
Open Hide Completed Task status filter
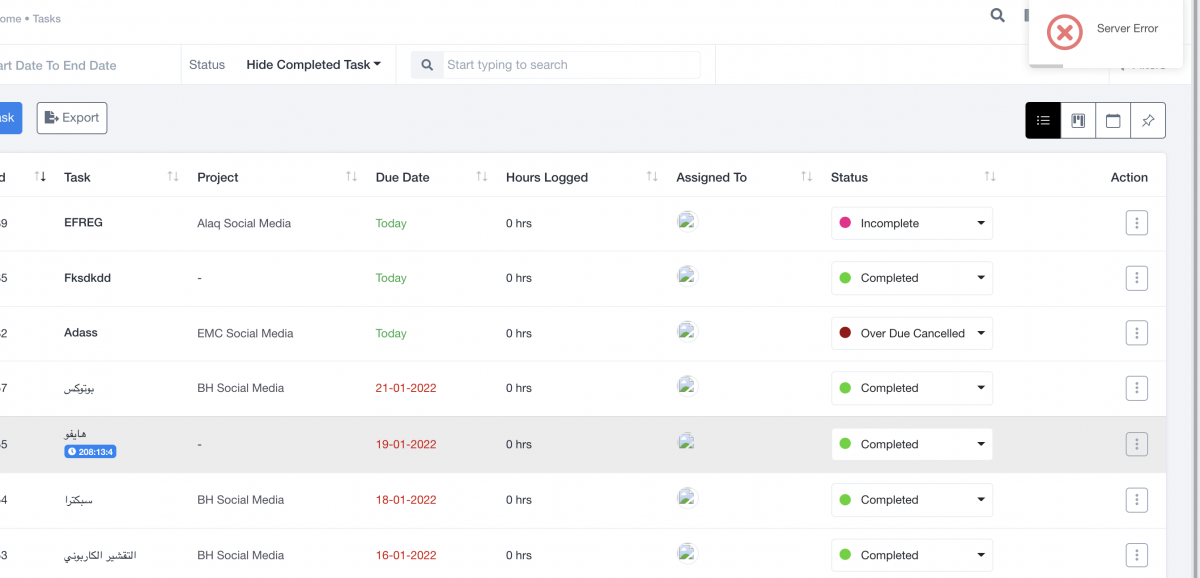click(x=313, y=65)
